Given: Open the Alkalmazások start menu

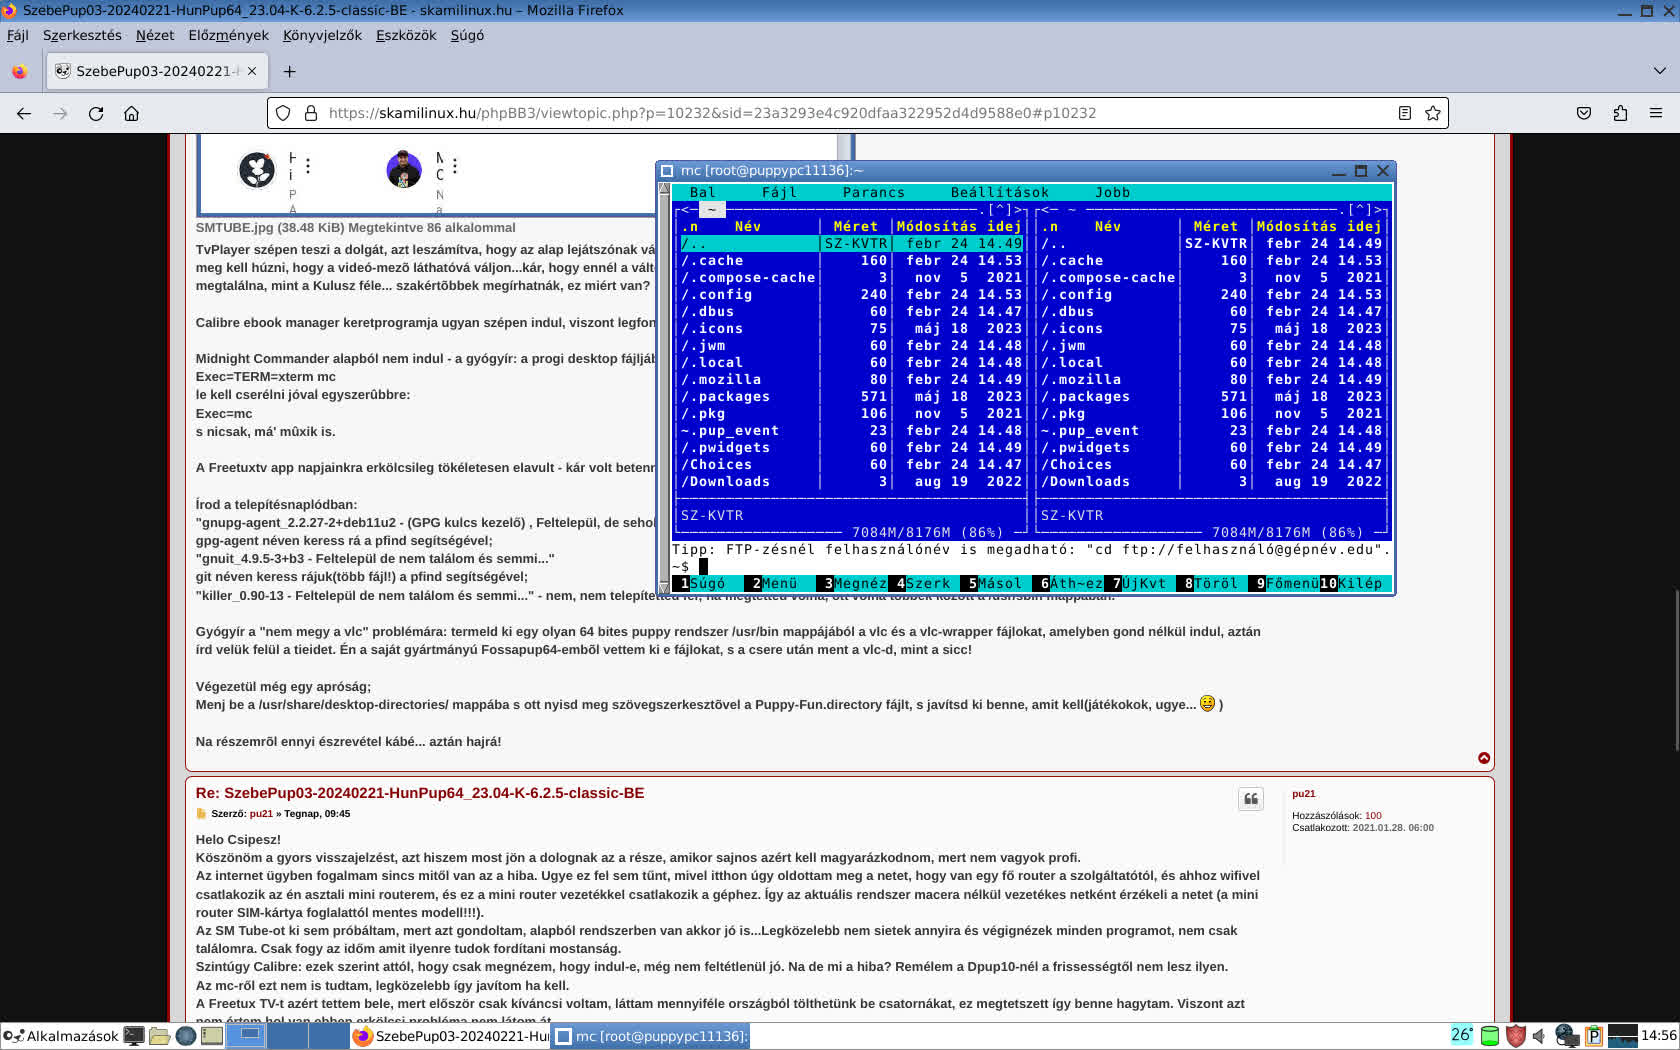Looking at the screenshot, I should click(61, 1036).
